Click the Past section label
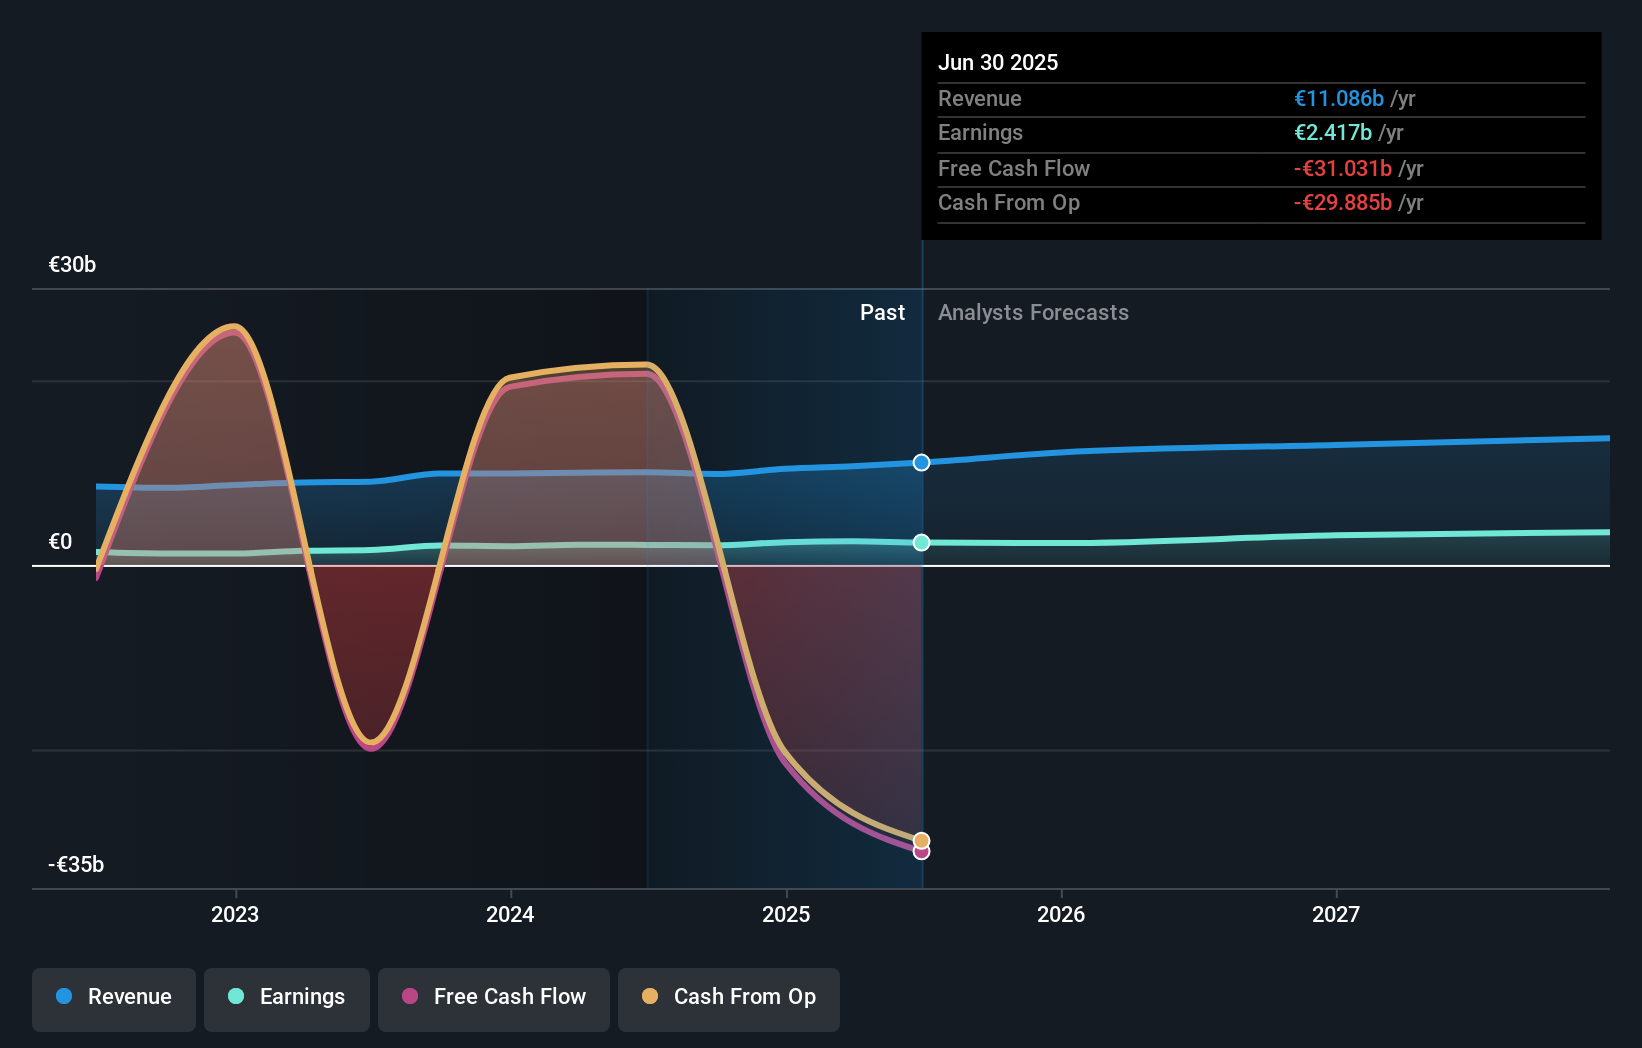 882,313
